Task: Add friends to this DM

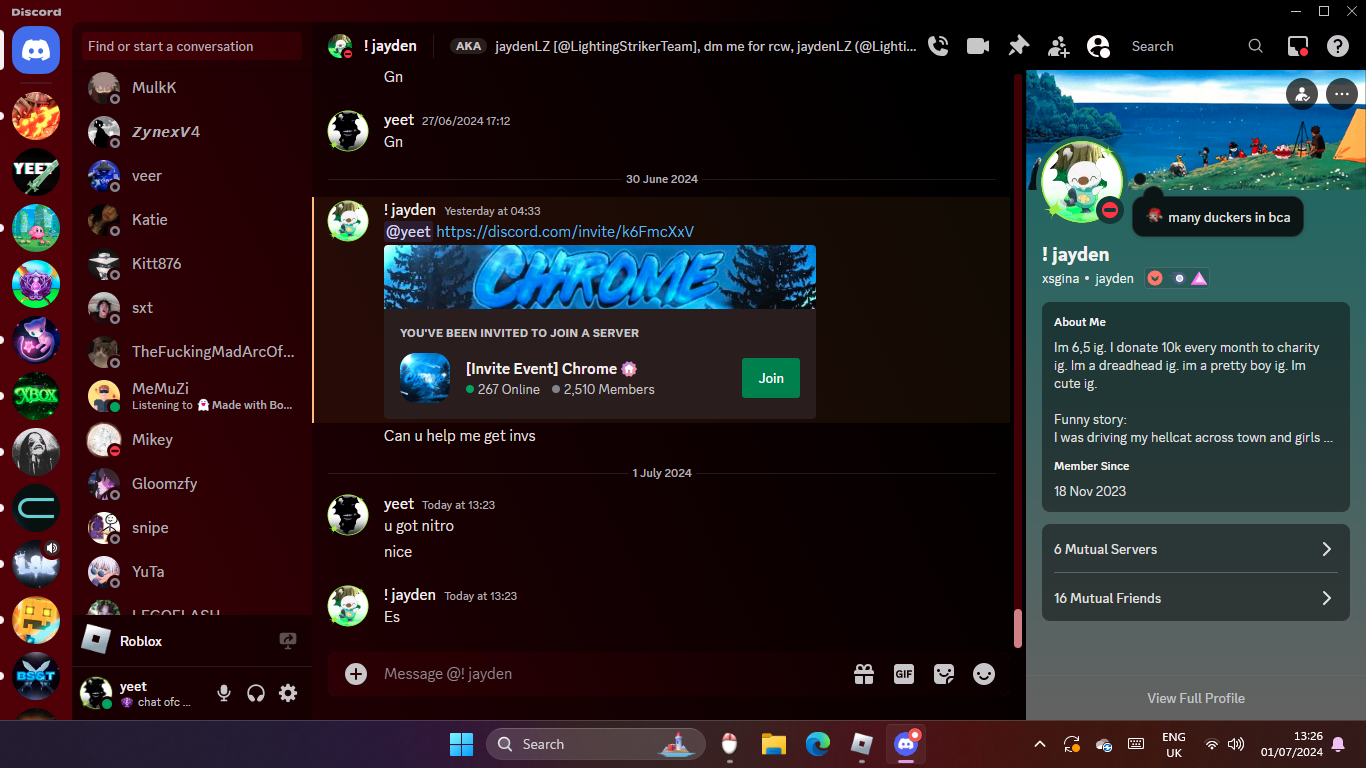Action: pos(1058,46)
